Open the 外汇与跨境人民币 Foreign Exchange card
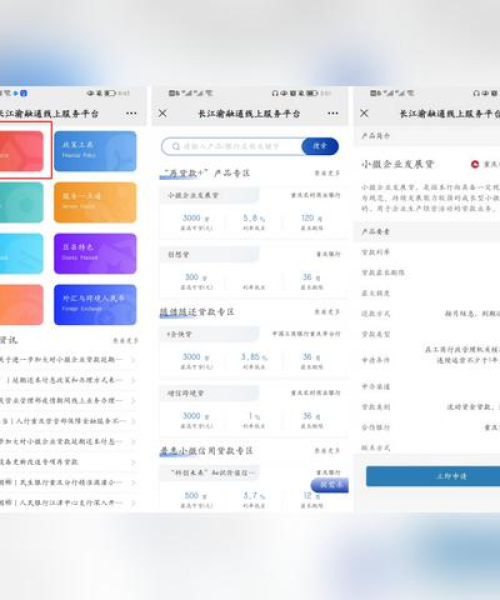The width and height of the screenshot is (500, 600). pyautogui.click(x=95, y=305)
